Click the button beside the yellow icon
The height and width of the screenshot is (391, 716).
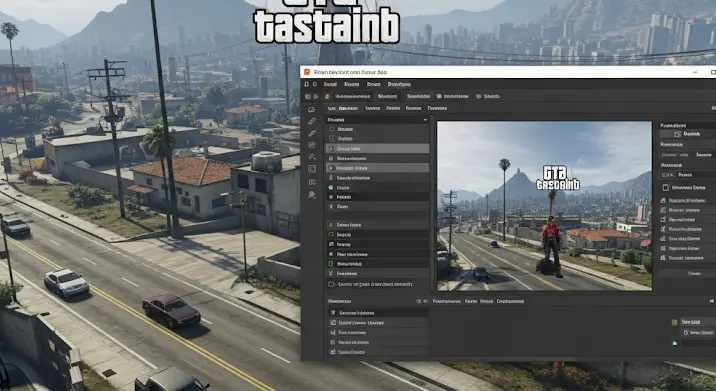click(698, 322)
